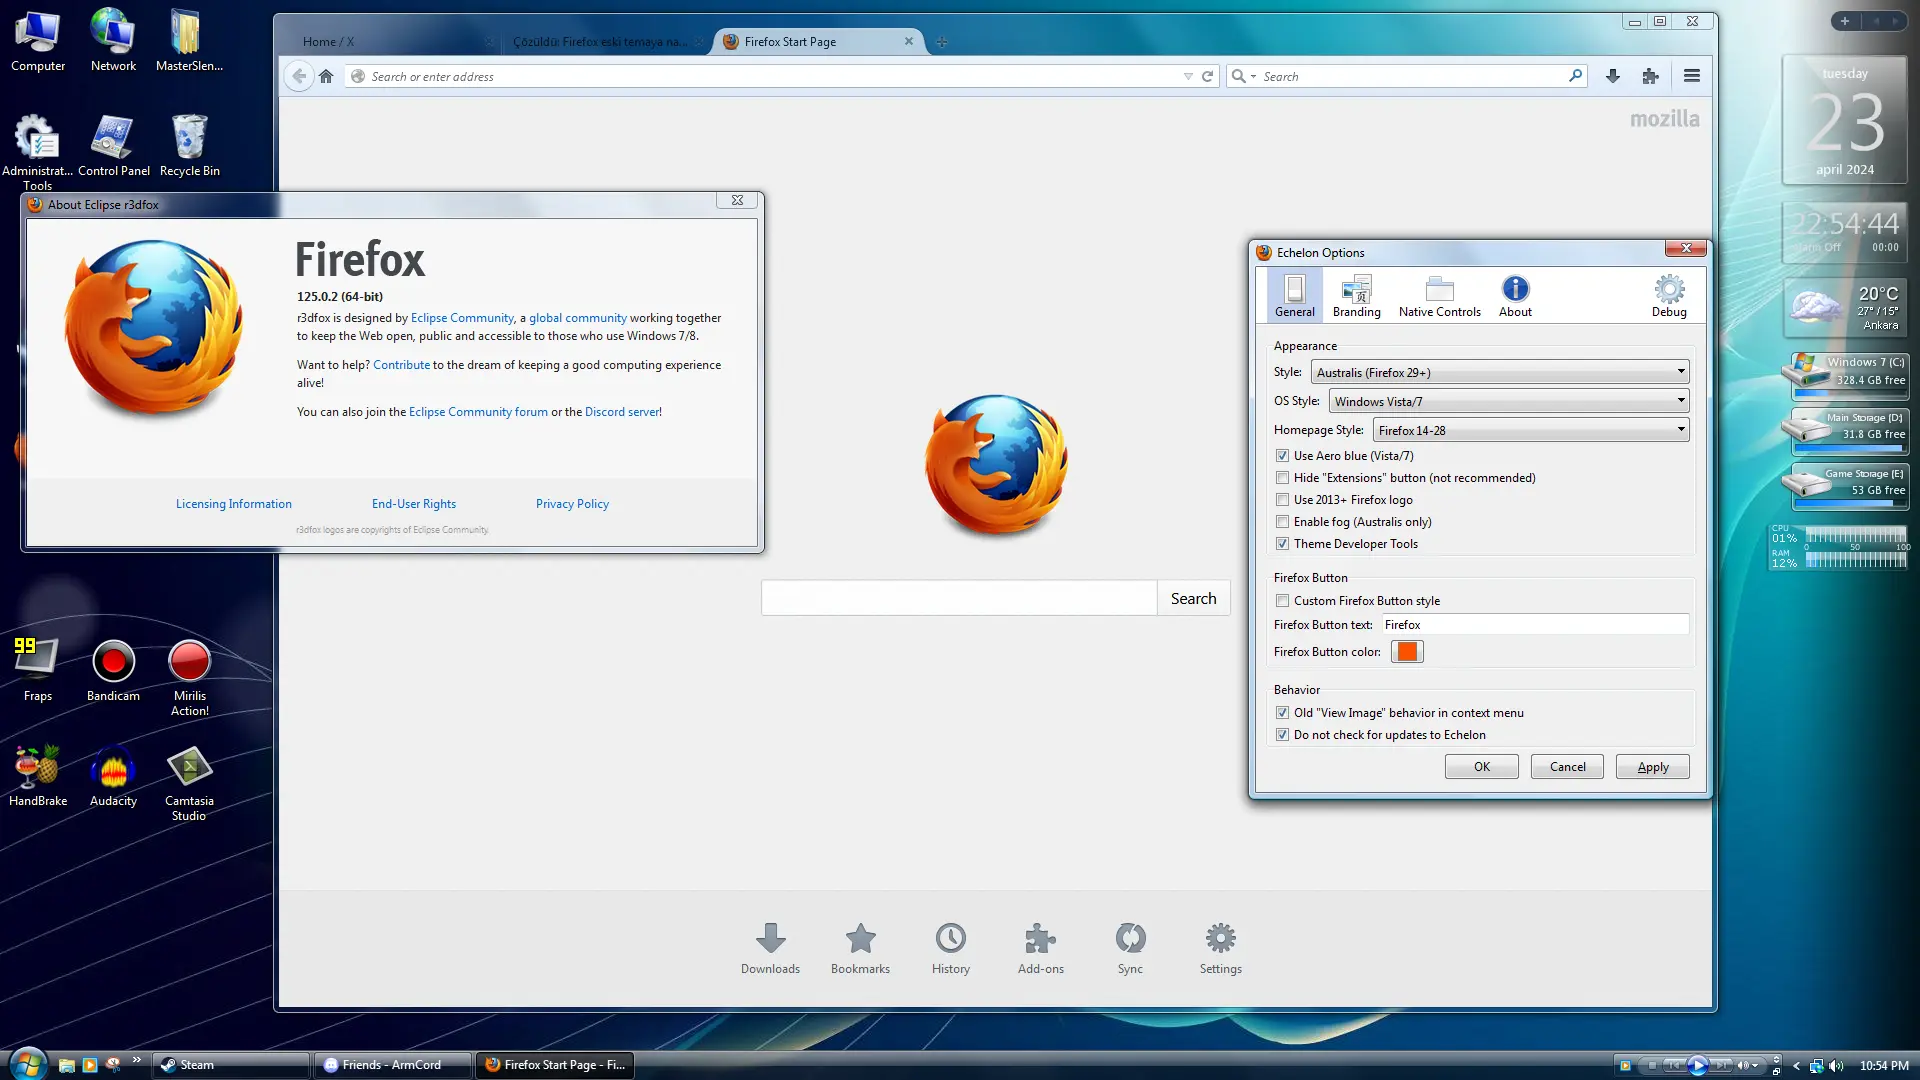
Task: Select the Camtasia Studio desktop icon
Action: click(x=189, y=783)
